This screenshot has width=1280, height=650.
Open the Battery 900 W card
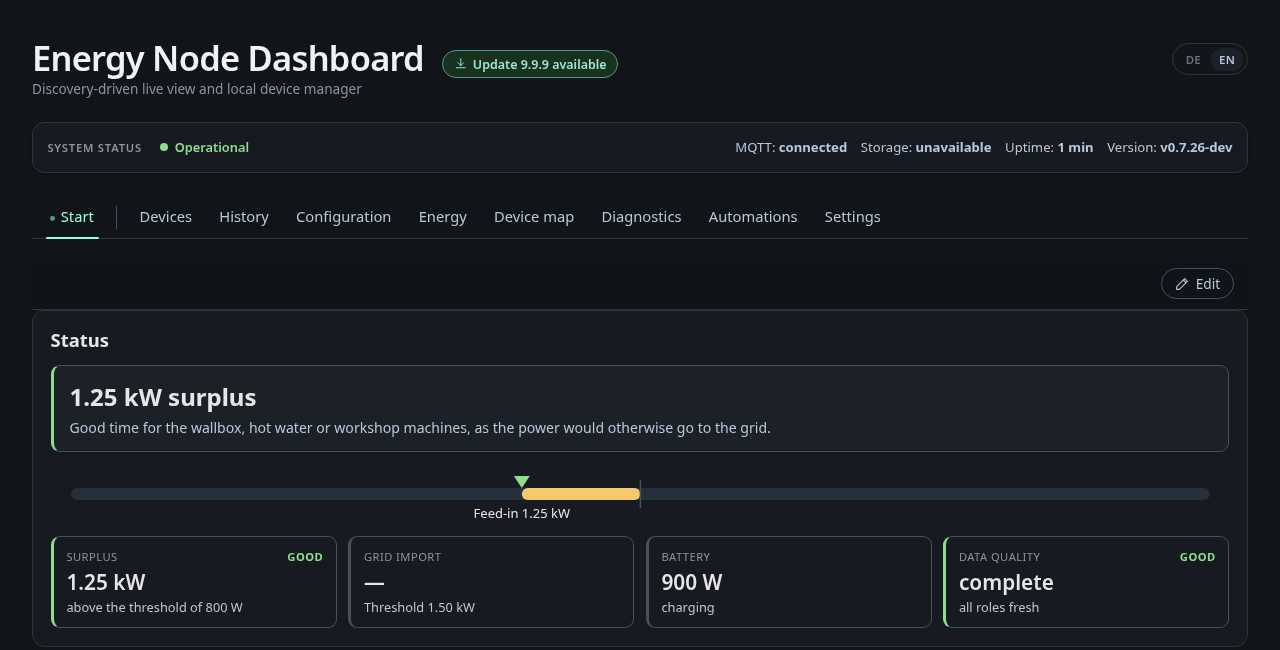point(789,582)
